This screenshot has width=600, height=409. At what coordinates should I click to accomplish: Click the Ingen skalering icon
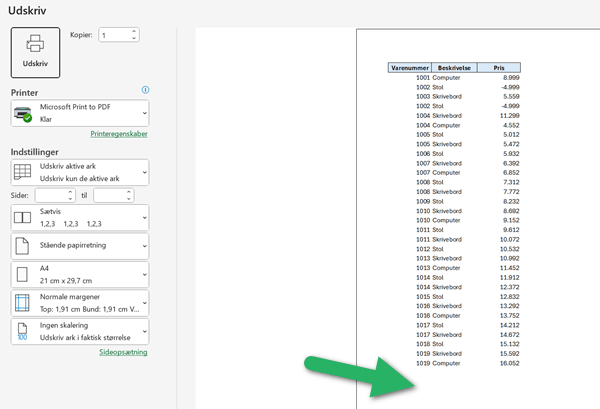coord(22,331)
